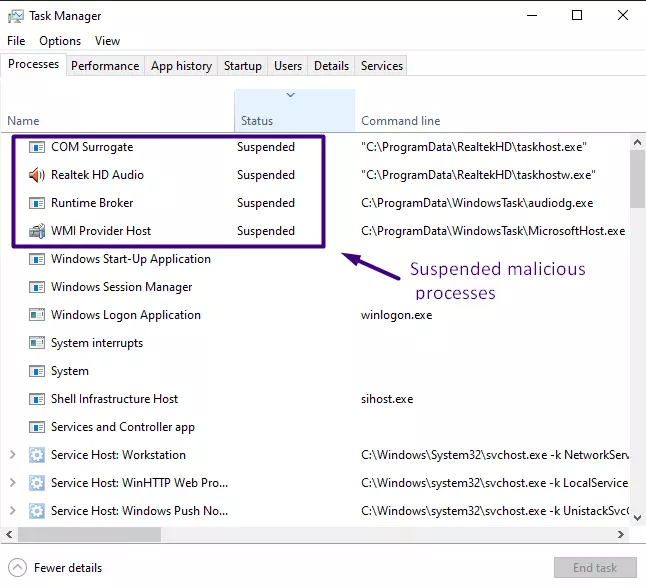
Task: Select the Runtime Broker process name
Action: (92, 203)
